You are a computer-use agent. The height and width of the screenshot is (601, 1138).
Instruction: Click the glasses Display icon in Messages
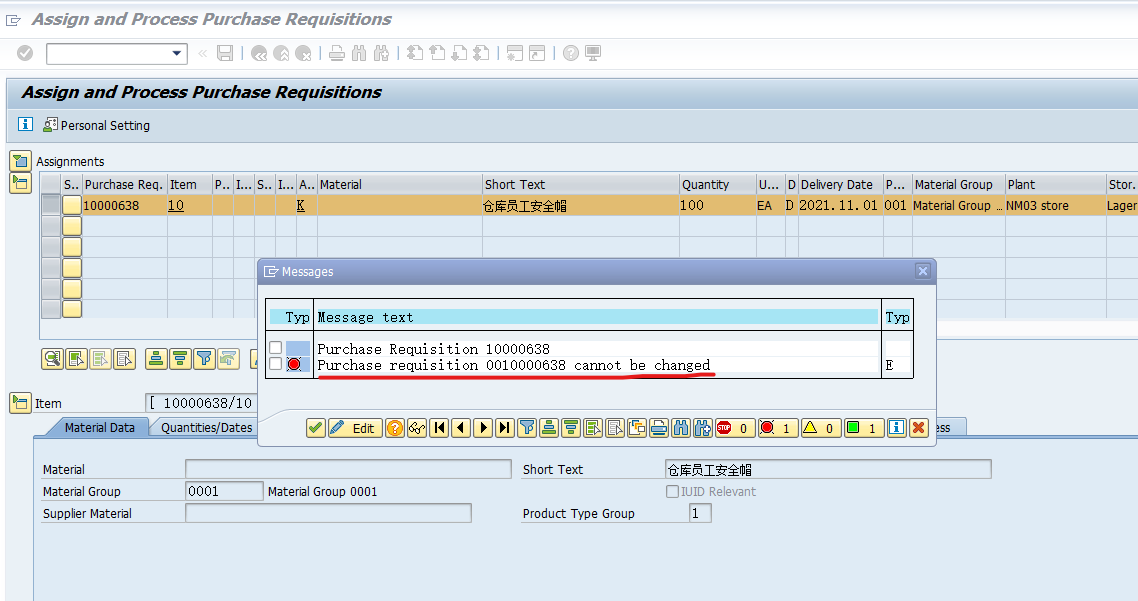(x=417, y=428)
